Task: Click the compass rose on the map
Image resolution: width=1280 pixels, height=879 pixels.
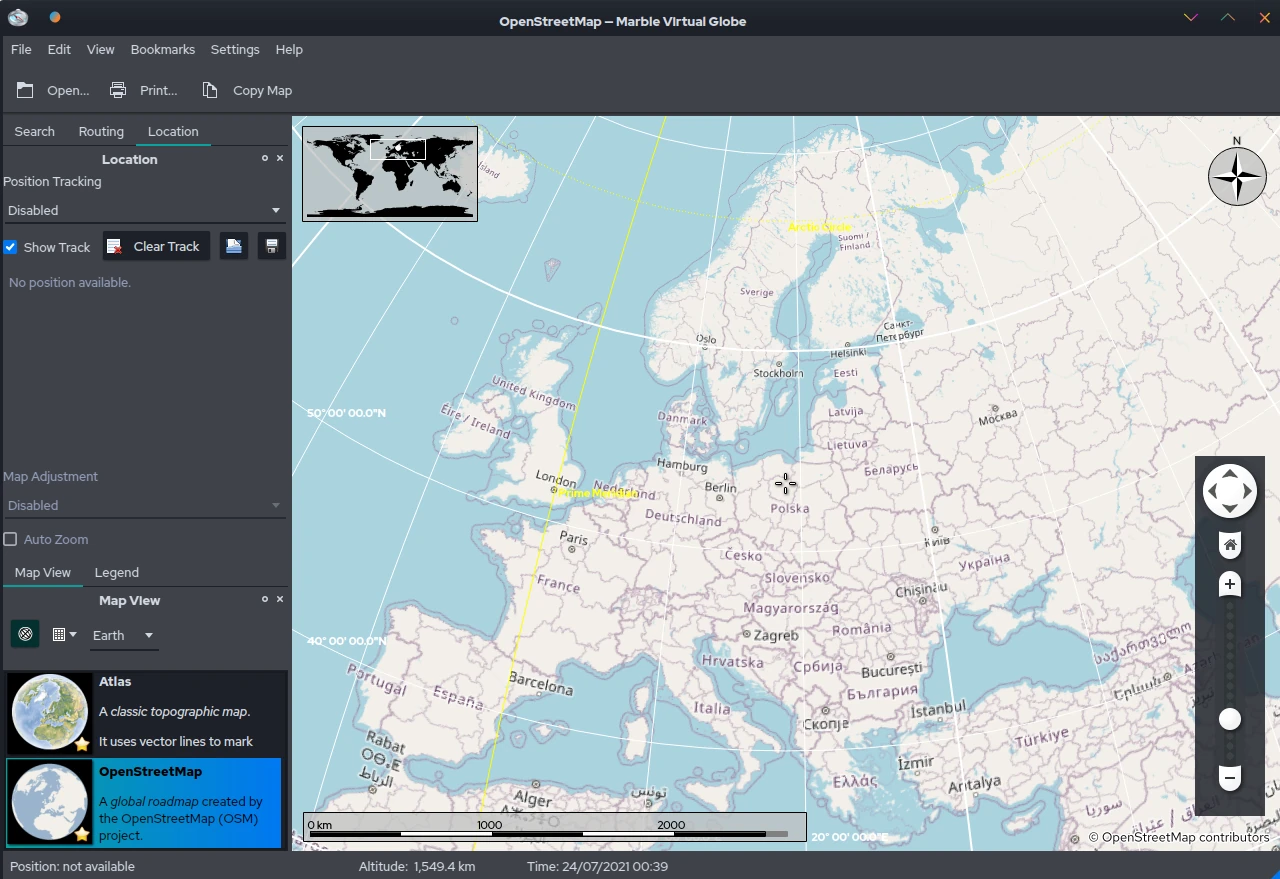Action: click(x=1237, y=176)
